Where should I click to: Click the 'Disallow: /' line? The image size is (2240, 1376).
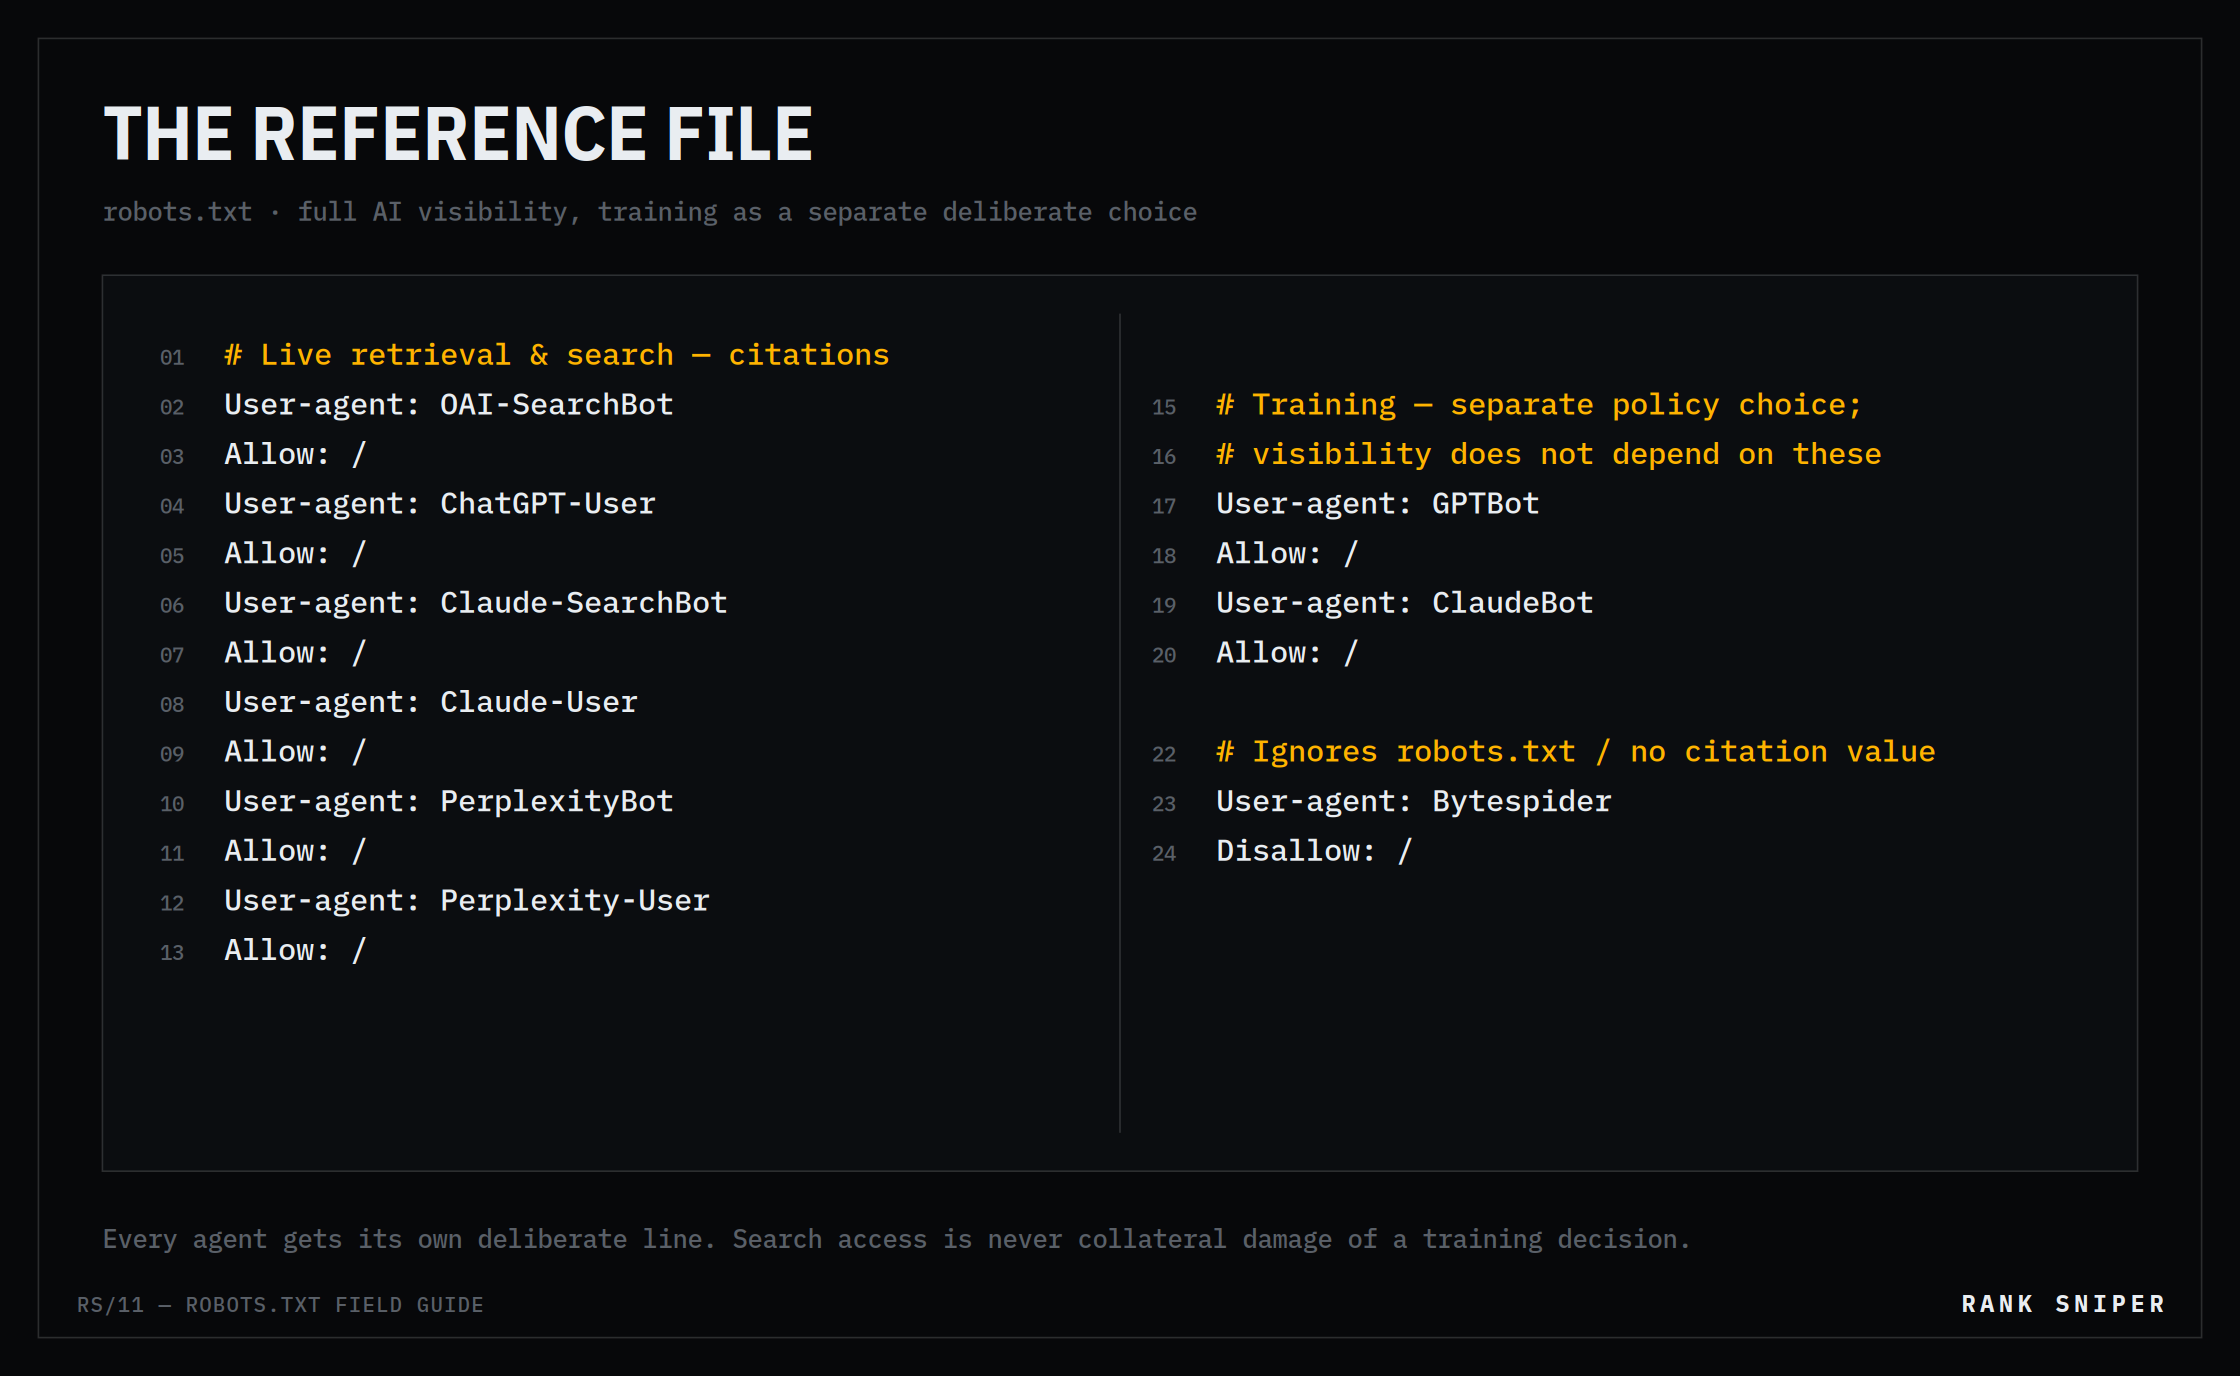(x=1314, y=851)
